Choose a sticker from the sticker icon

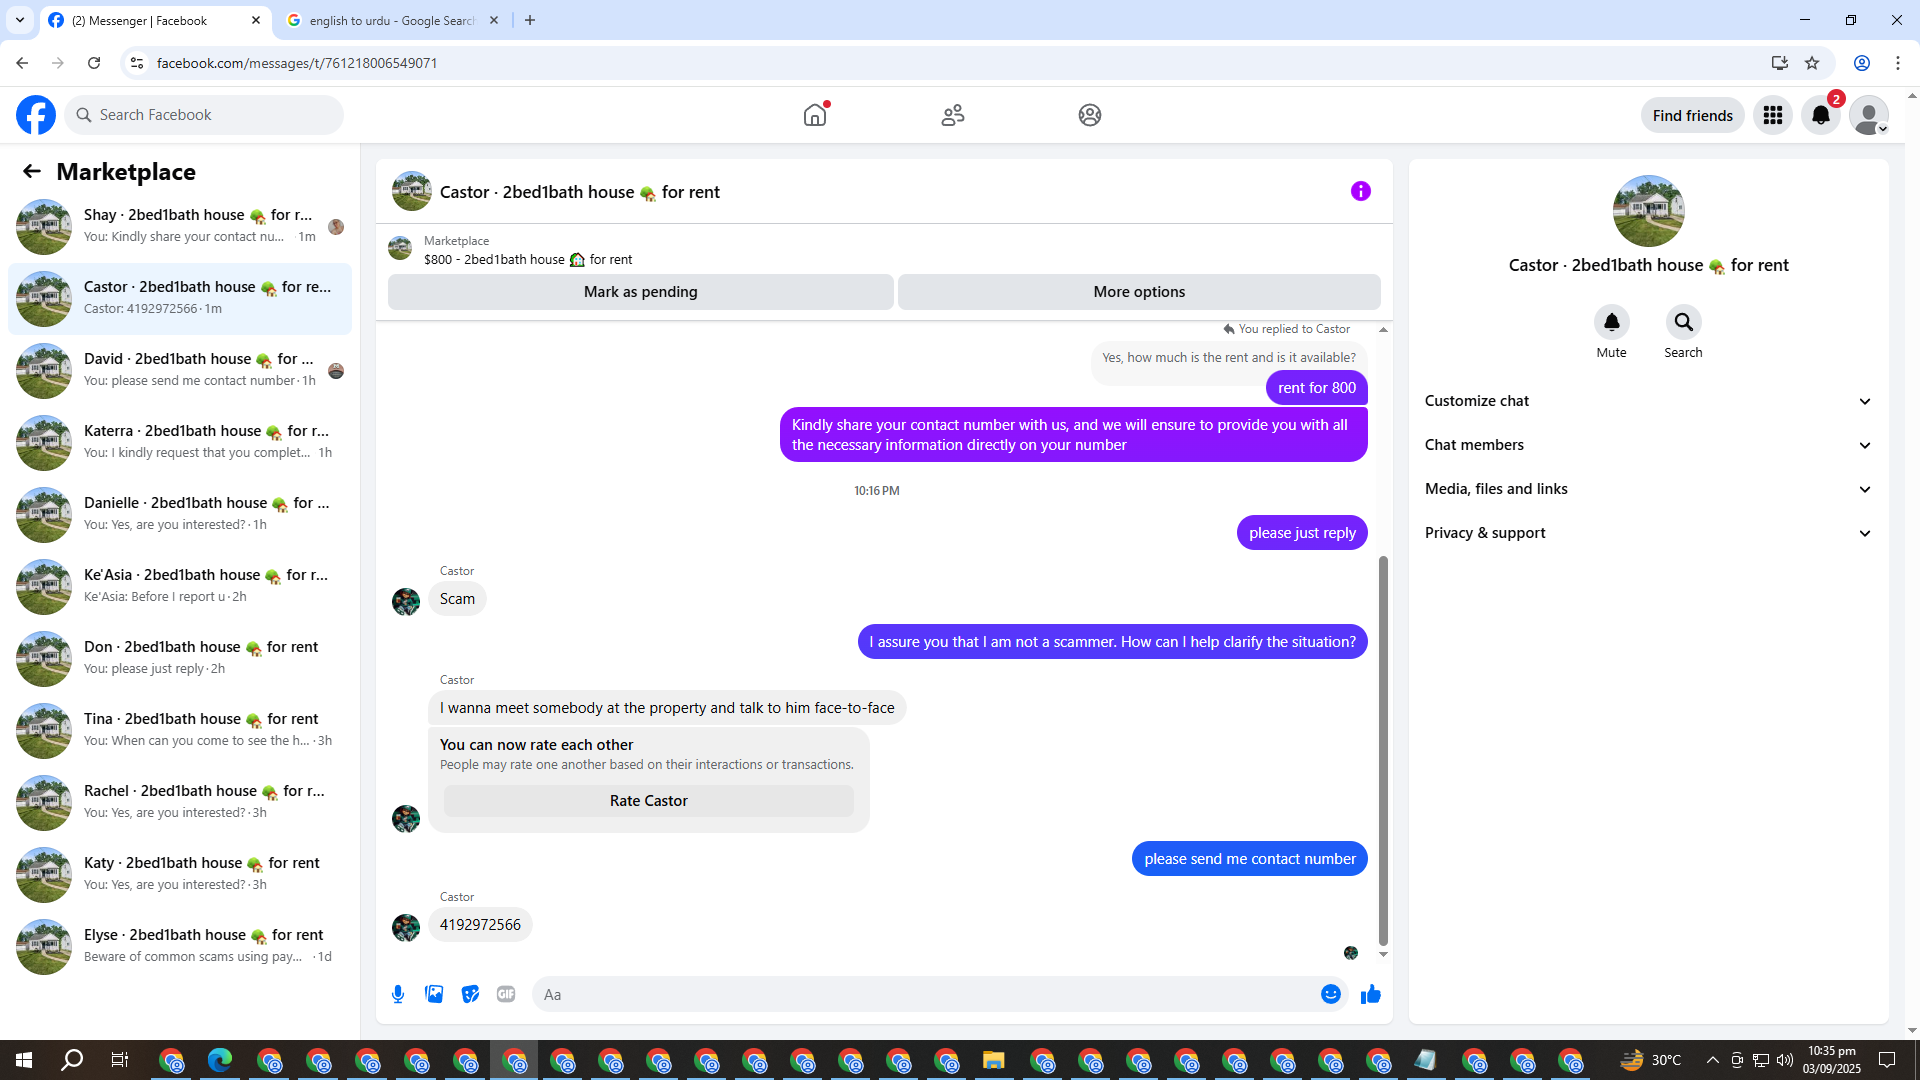470,994
